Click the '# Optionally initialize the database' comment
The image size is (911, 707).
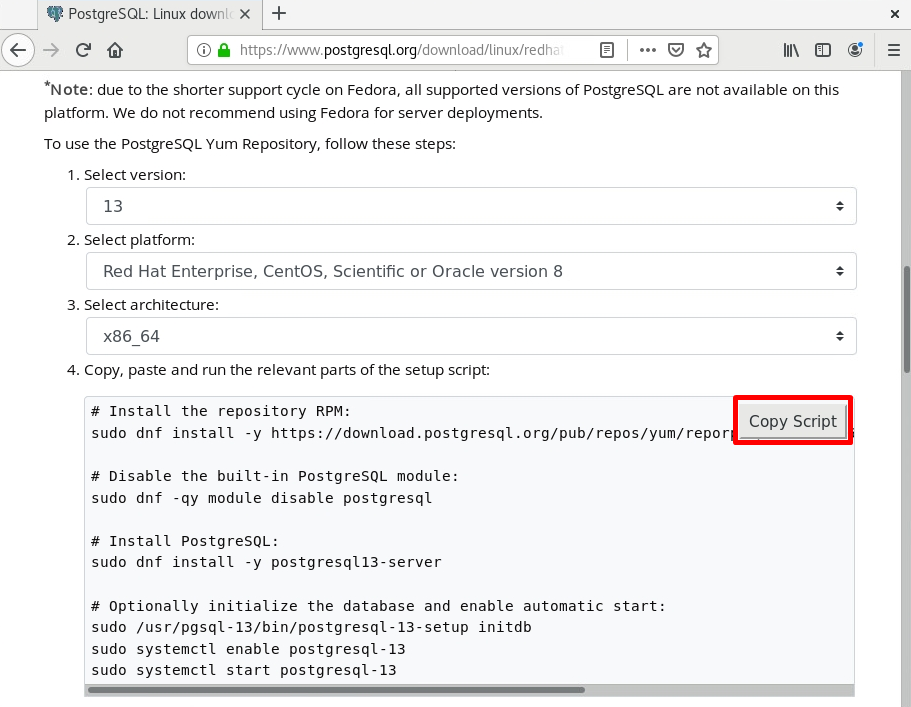(378, 606)
